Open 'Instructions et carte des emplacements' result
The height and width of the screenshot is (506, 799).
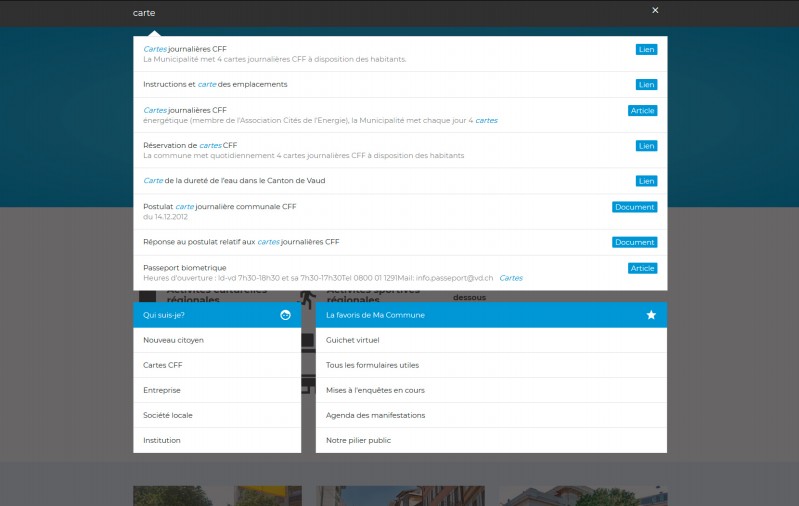215,84
